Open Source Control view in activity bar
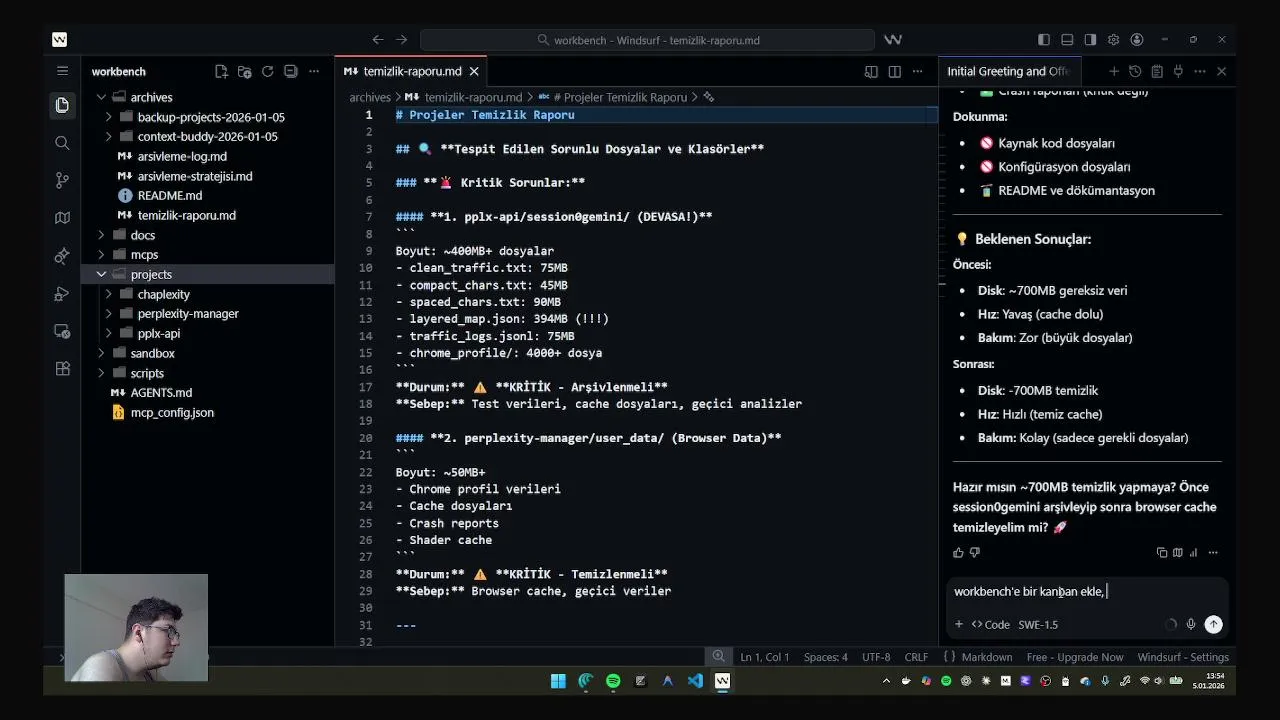This screenshot has width=1280, height=720. [62, 180]
